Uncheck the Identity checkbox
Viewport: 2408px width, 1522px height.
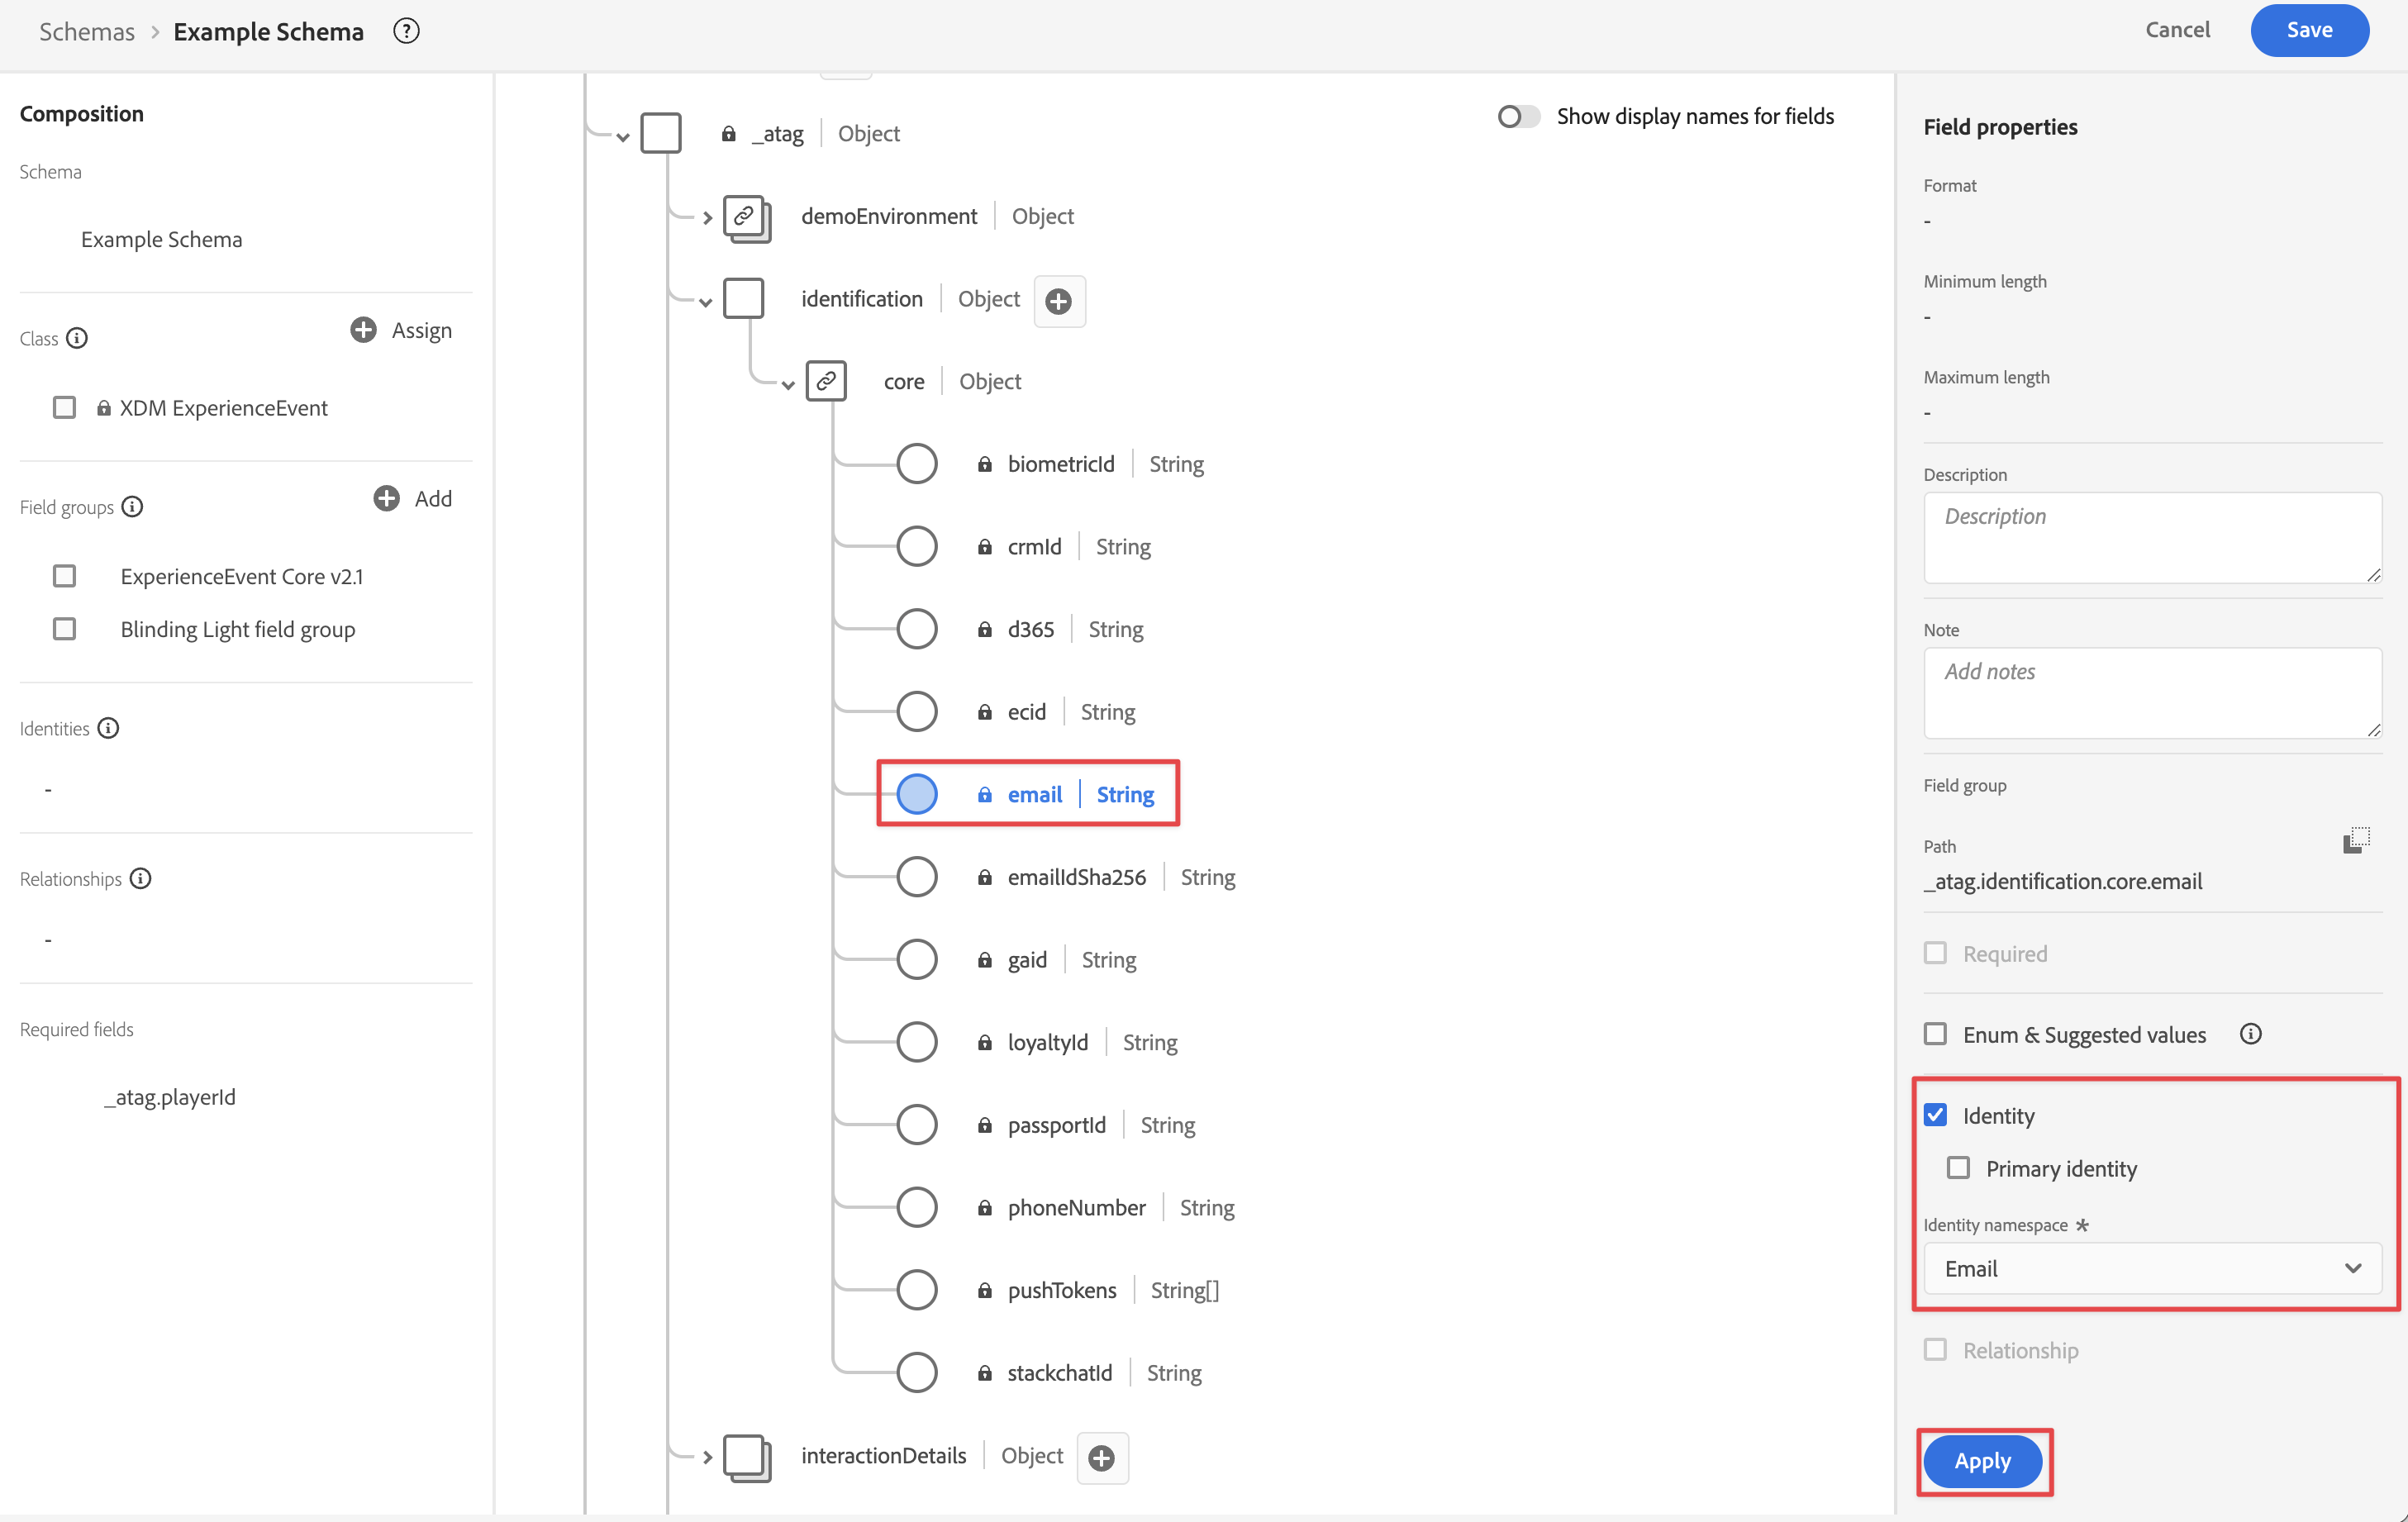point(1935,1115)
